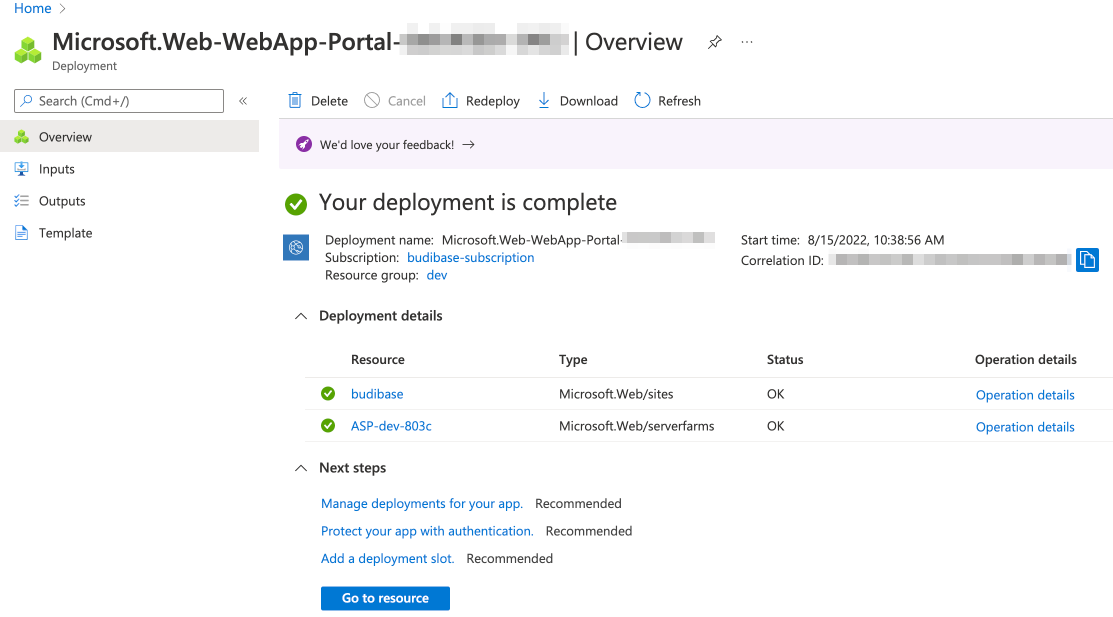The image size is (1113, 617).
Task: Open the more options ellipsis
Action: (x=747, y=42)
